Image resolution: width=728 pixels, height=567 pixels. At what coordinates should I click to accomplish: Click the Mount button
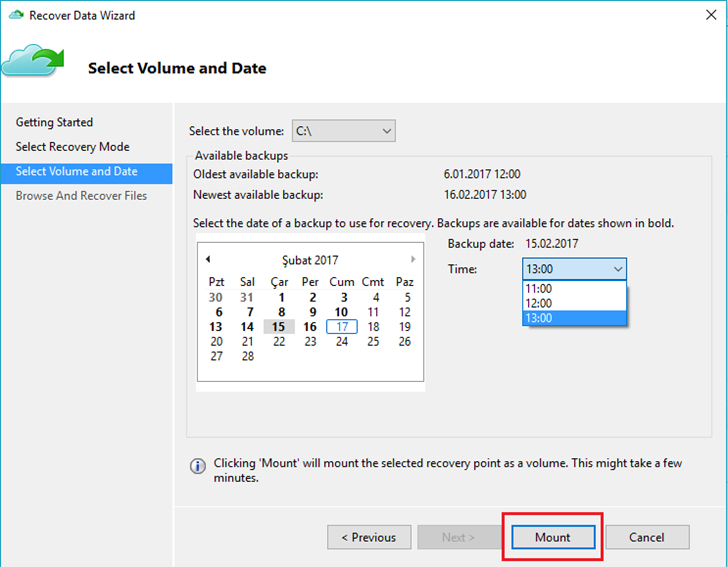553,537
